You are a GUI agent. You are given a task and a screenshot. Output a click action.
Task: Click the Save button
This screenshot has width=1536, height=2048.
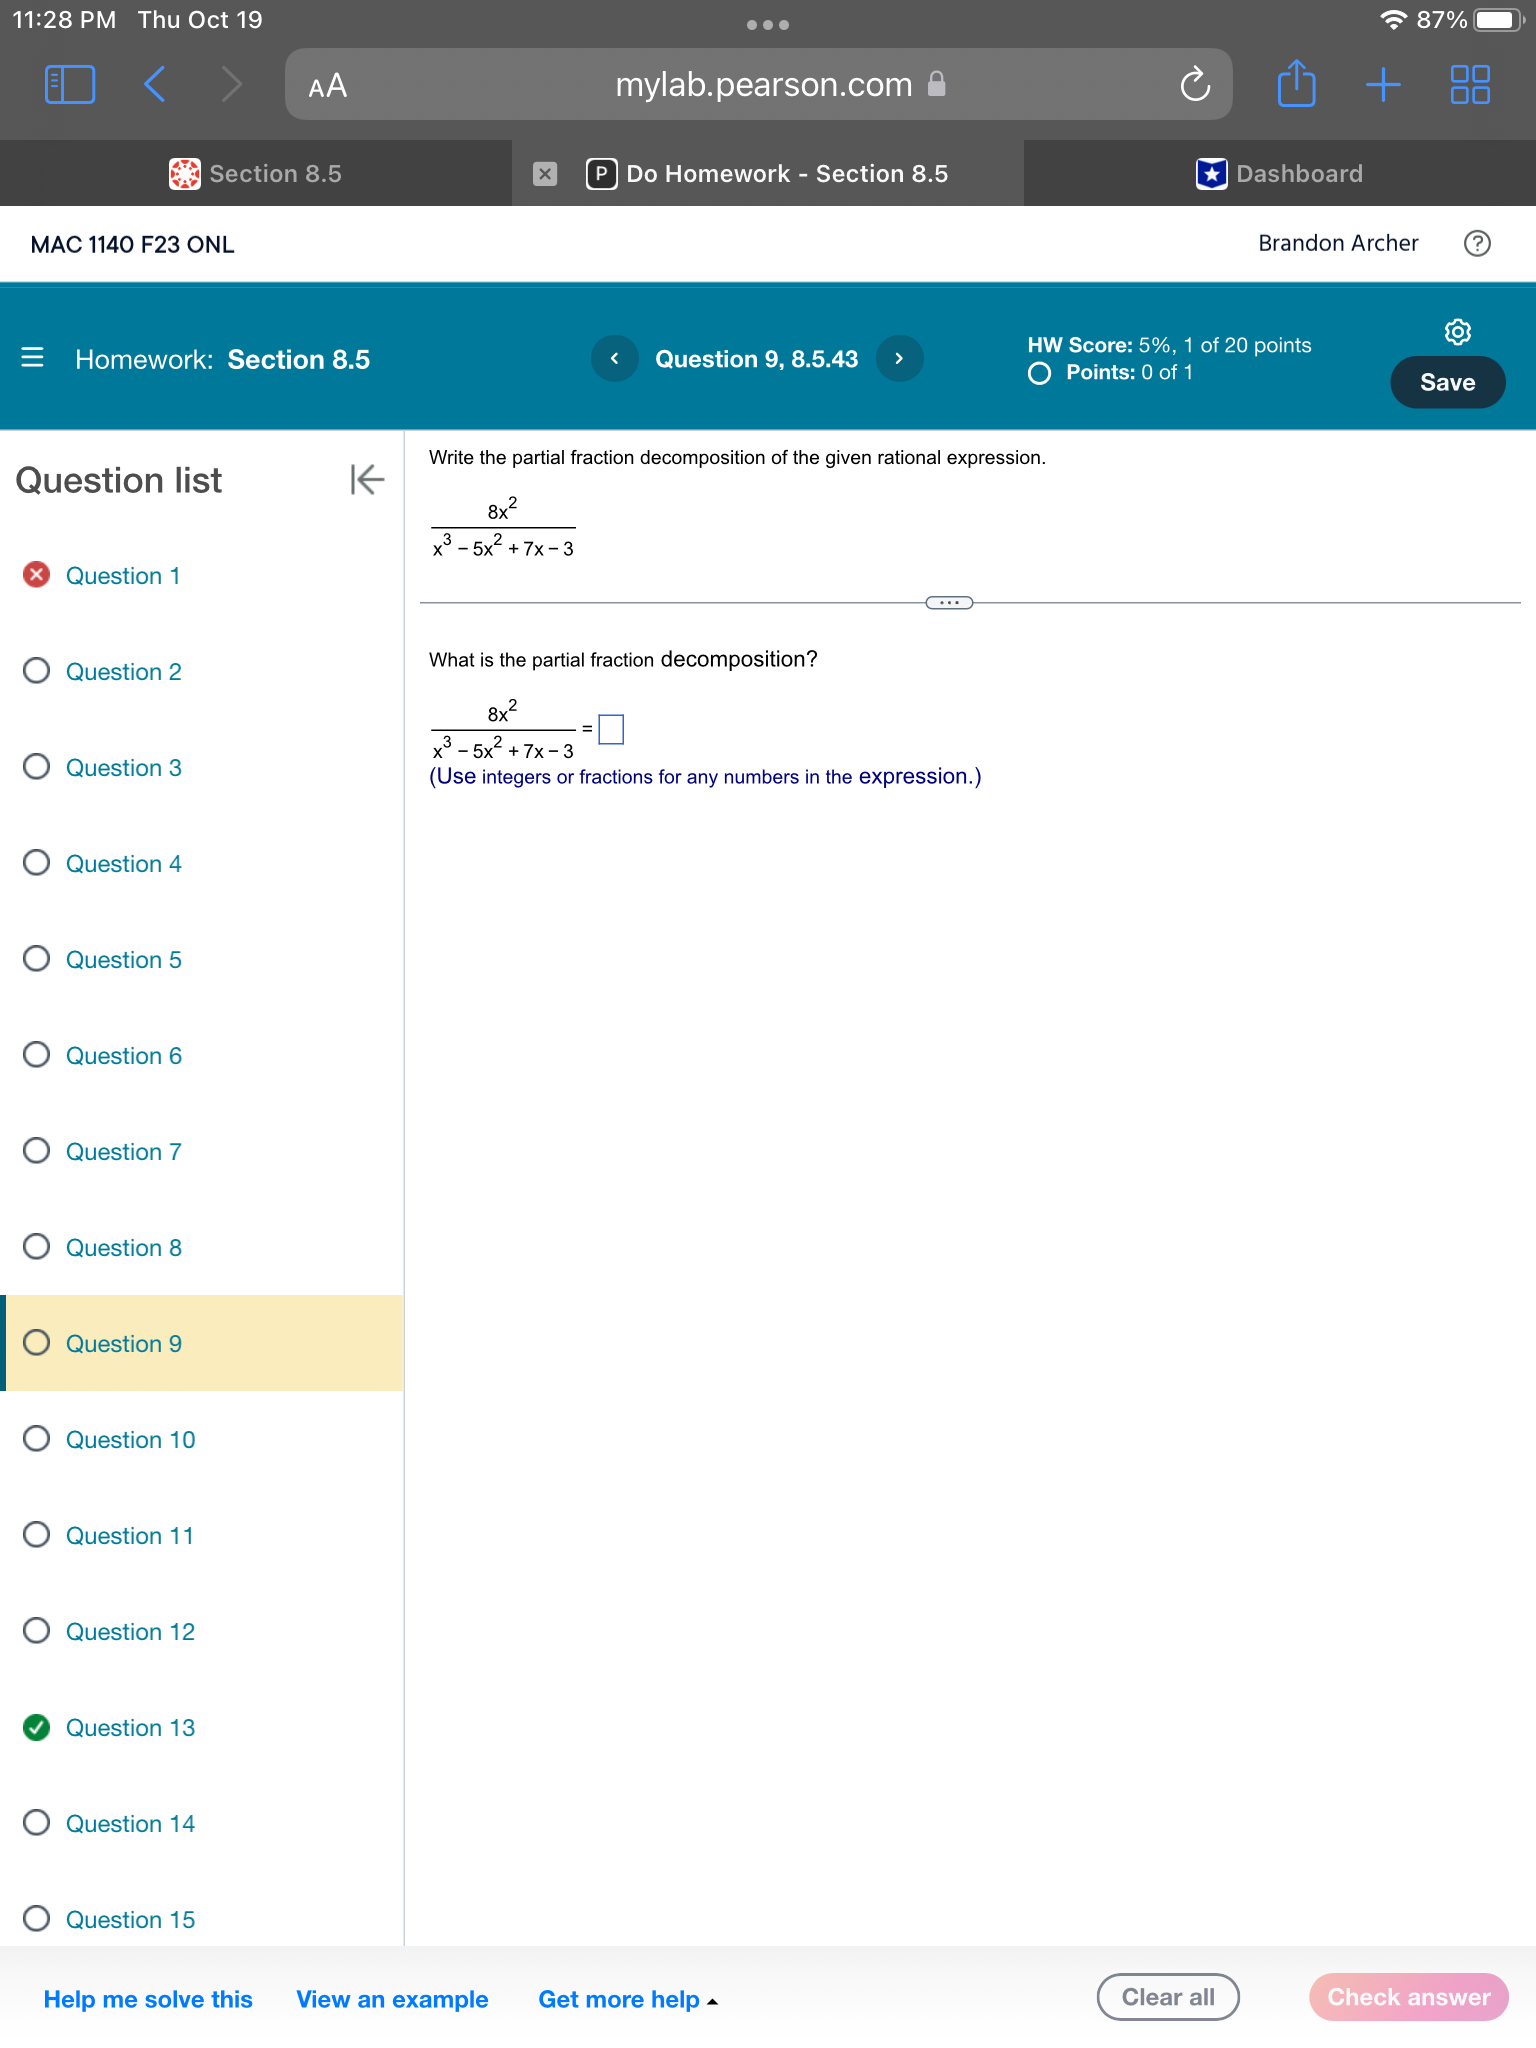1447,382
